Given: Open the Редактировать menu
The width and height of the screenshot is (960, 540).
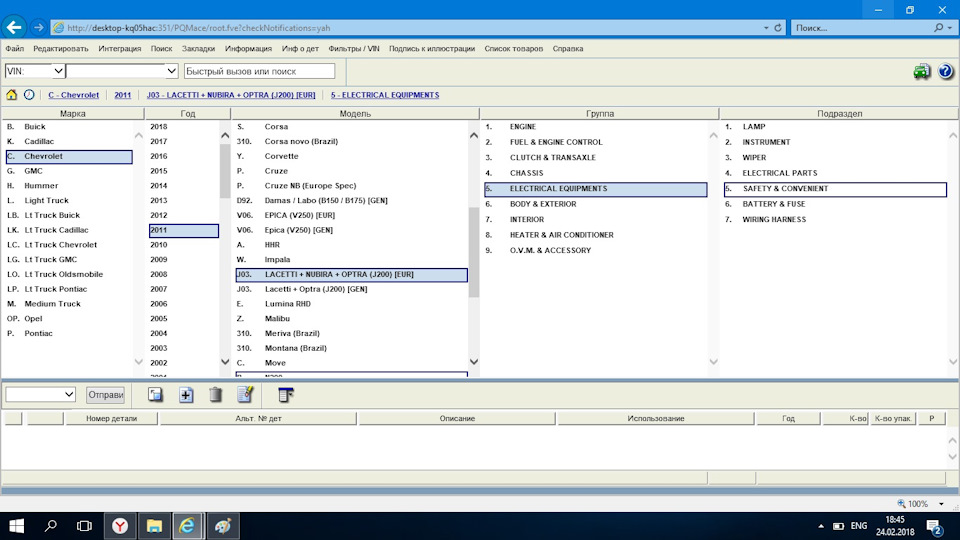Looking at the screenshot, I should pyautogui.click(x=61, y=48).
